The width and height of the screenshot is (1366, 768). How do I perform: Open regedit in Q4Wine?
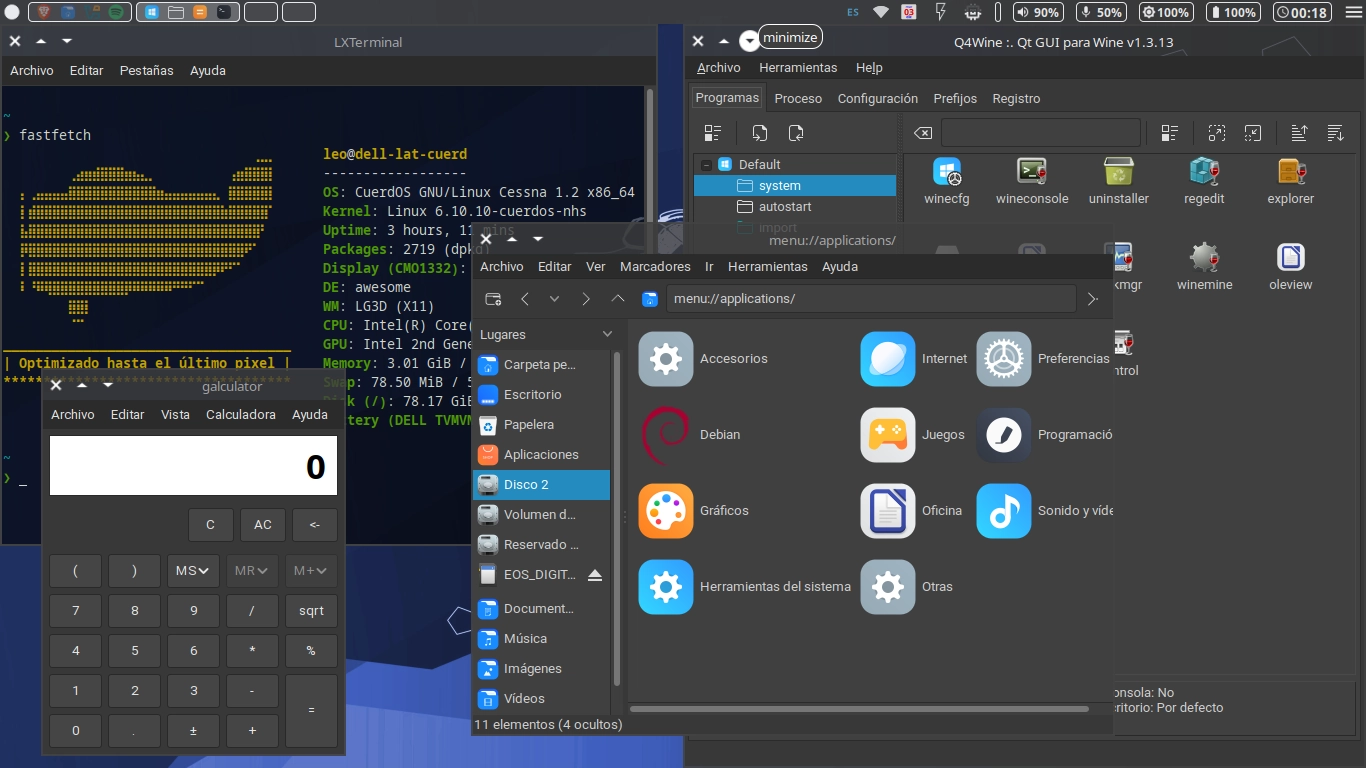(x=1204, y=180)
